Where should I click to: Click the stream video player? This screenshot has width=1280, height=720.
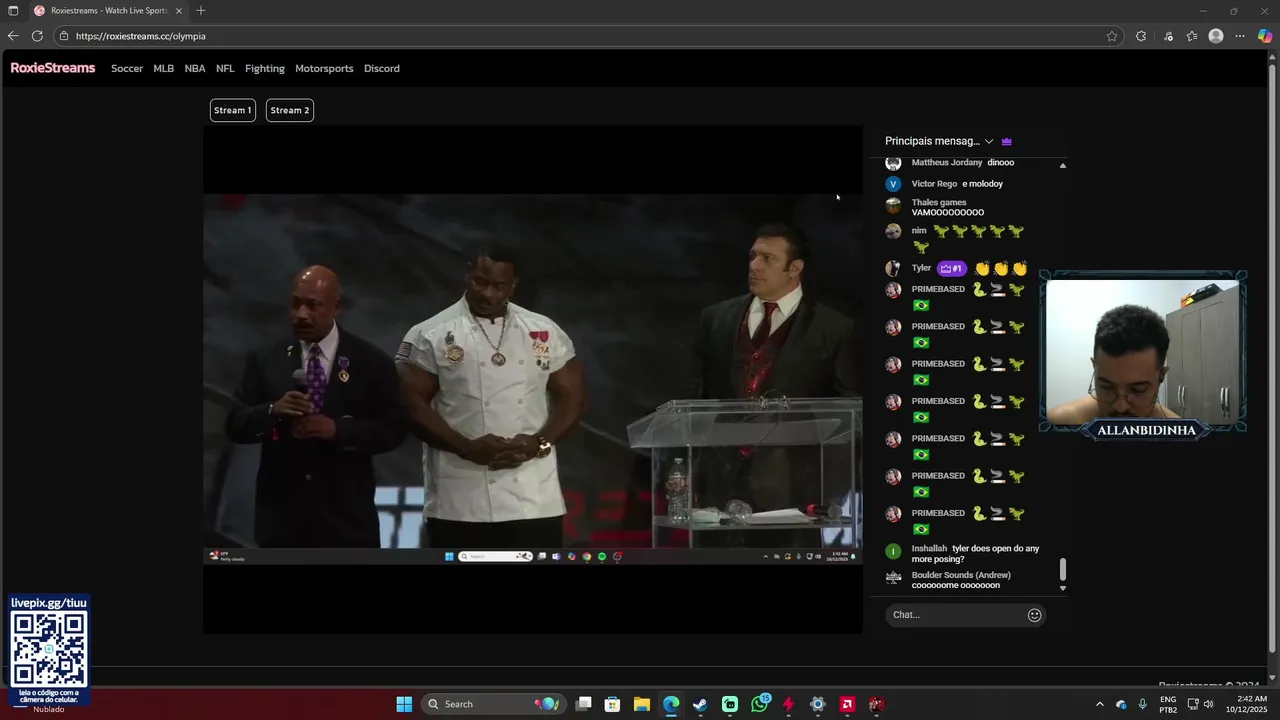click(x=533, y=379)
